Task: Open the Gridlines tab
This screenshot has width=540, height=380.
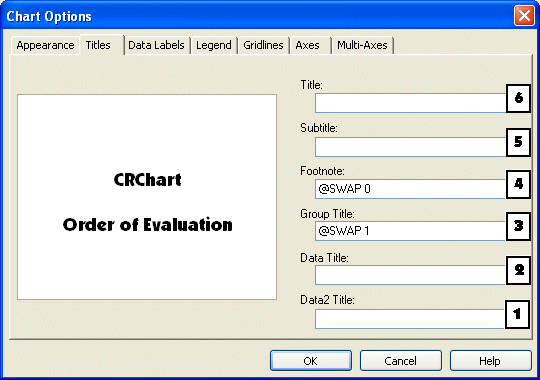Action: click(x=263, y=45)
